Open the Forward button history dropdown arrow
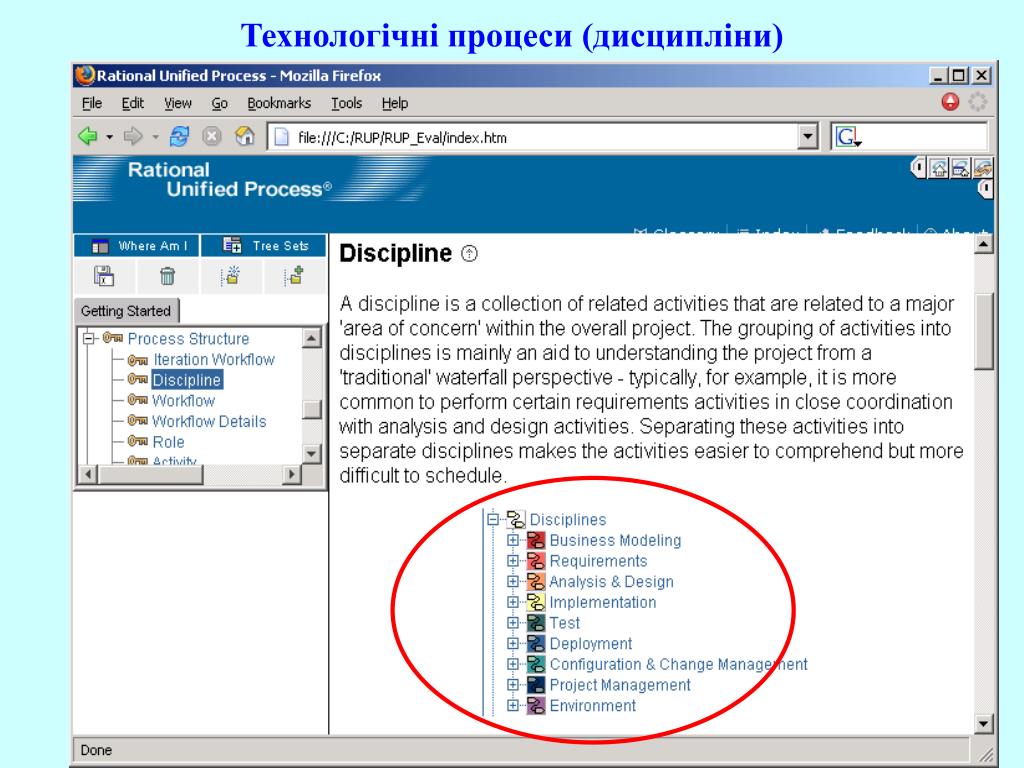This screenshot has height=768, width=1024. point(155,137)
